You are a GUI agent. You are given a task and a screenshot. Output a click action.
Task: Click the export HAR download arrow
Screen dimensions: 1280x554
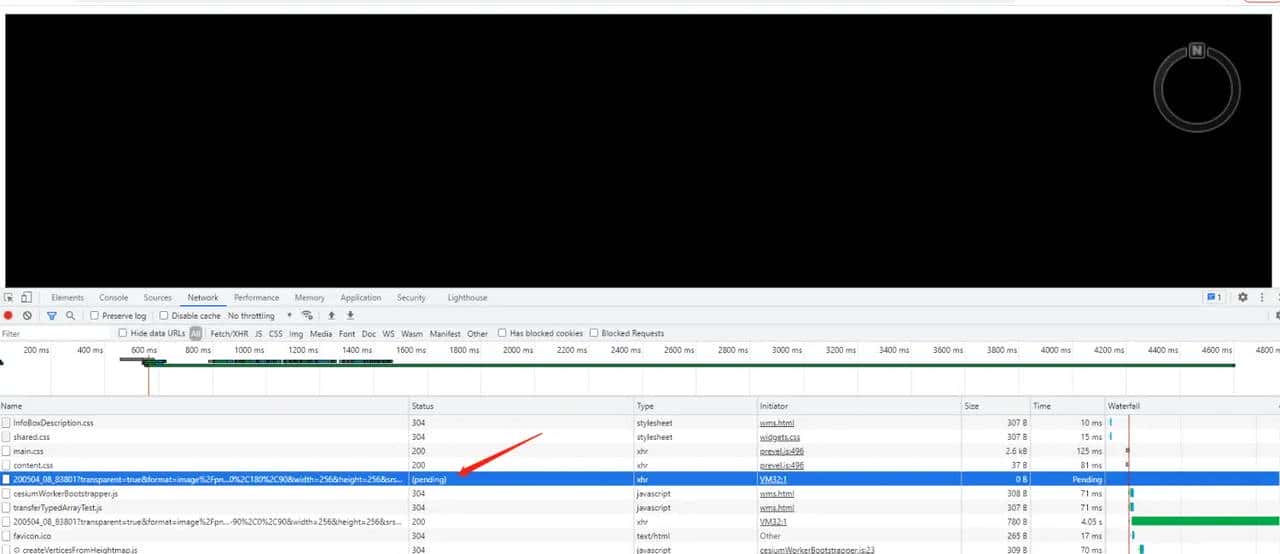click(x=350, y=316)
